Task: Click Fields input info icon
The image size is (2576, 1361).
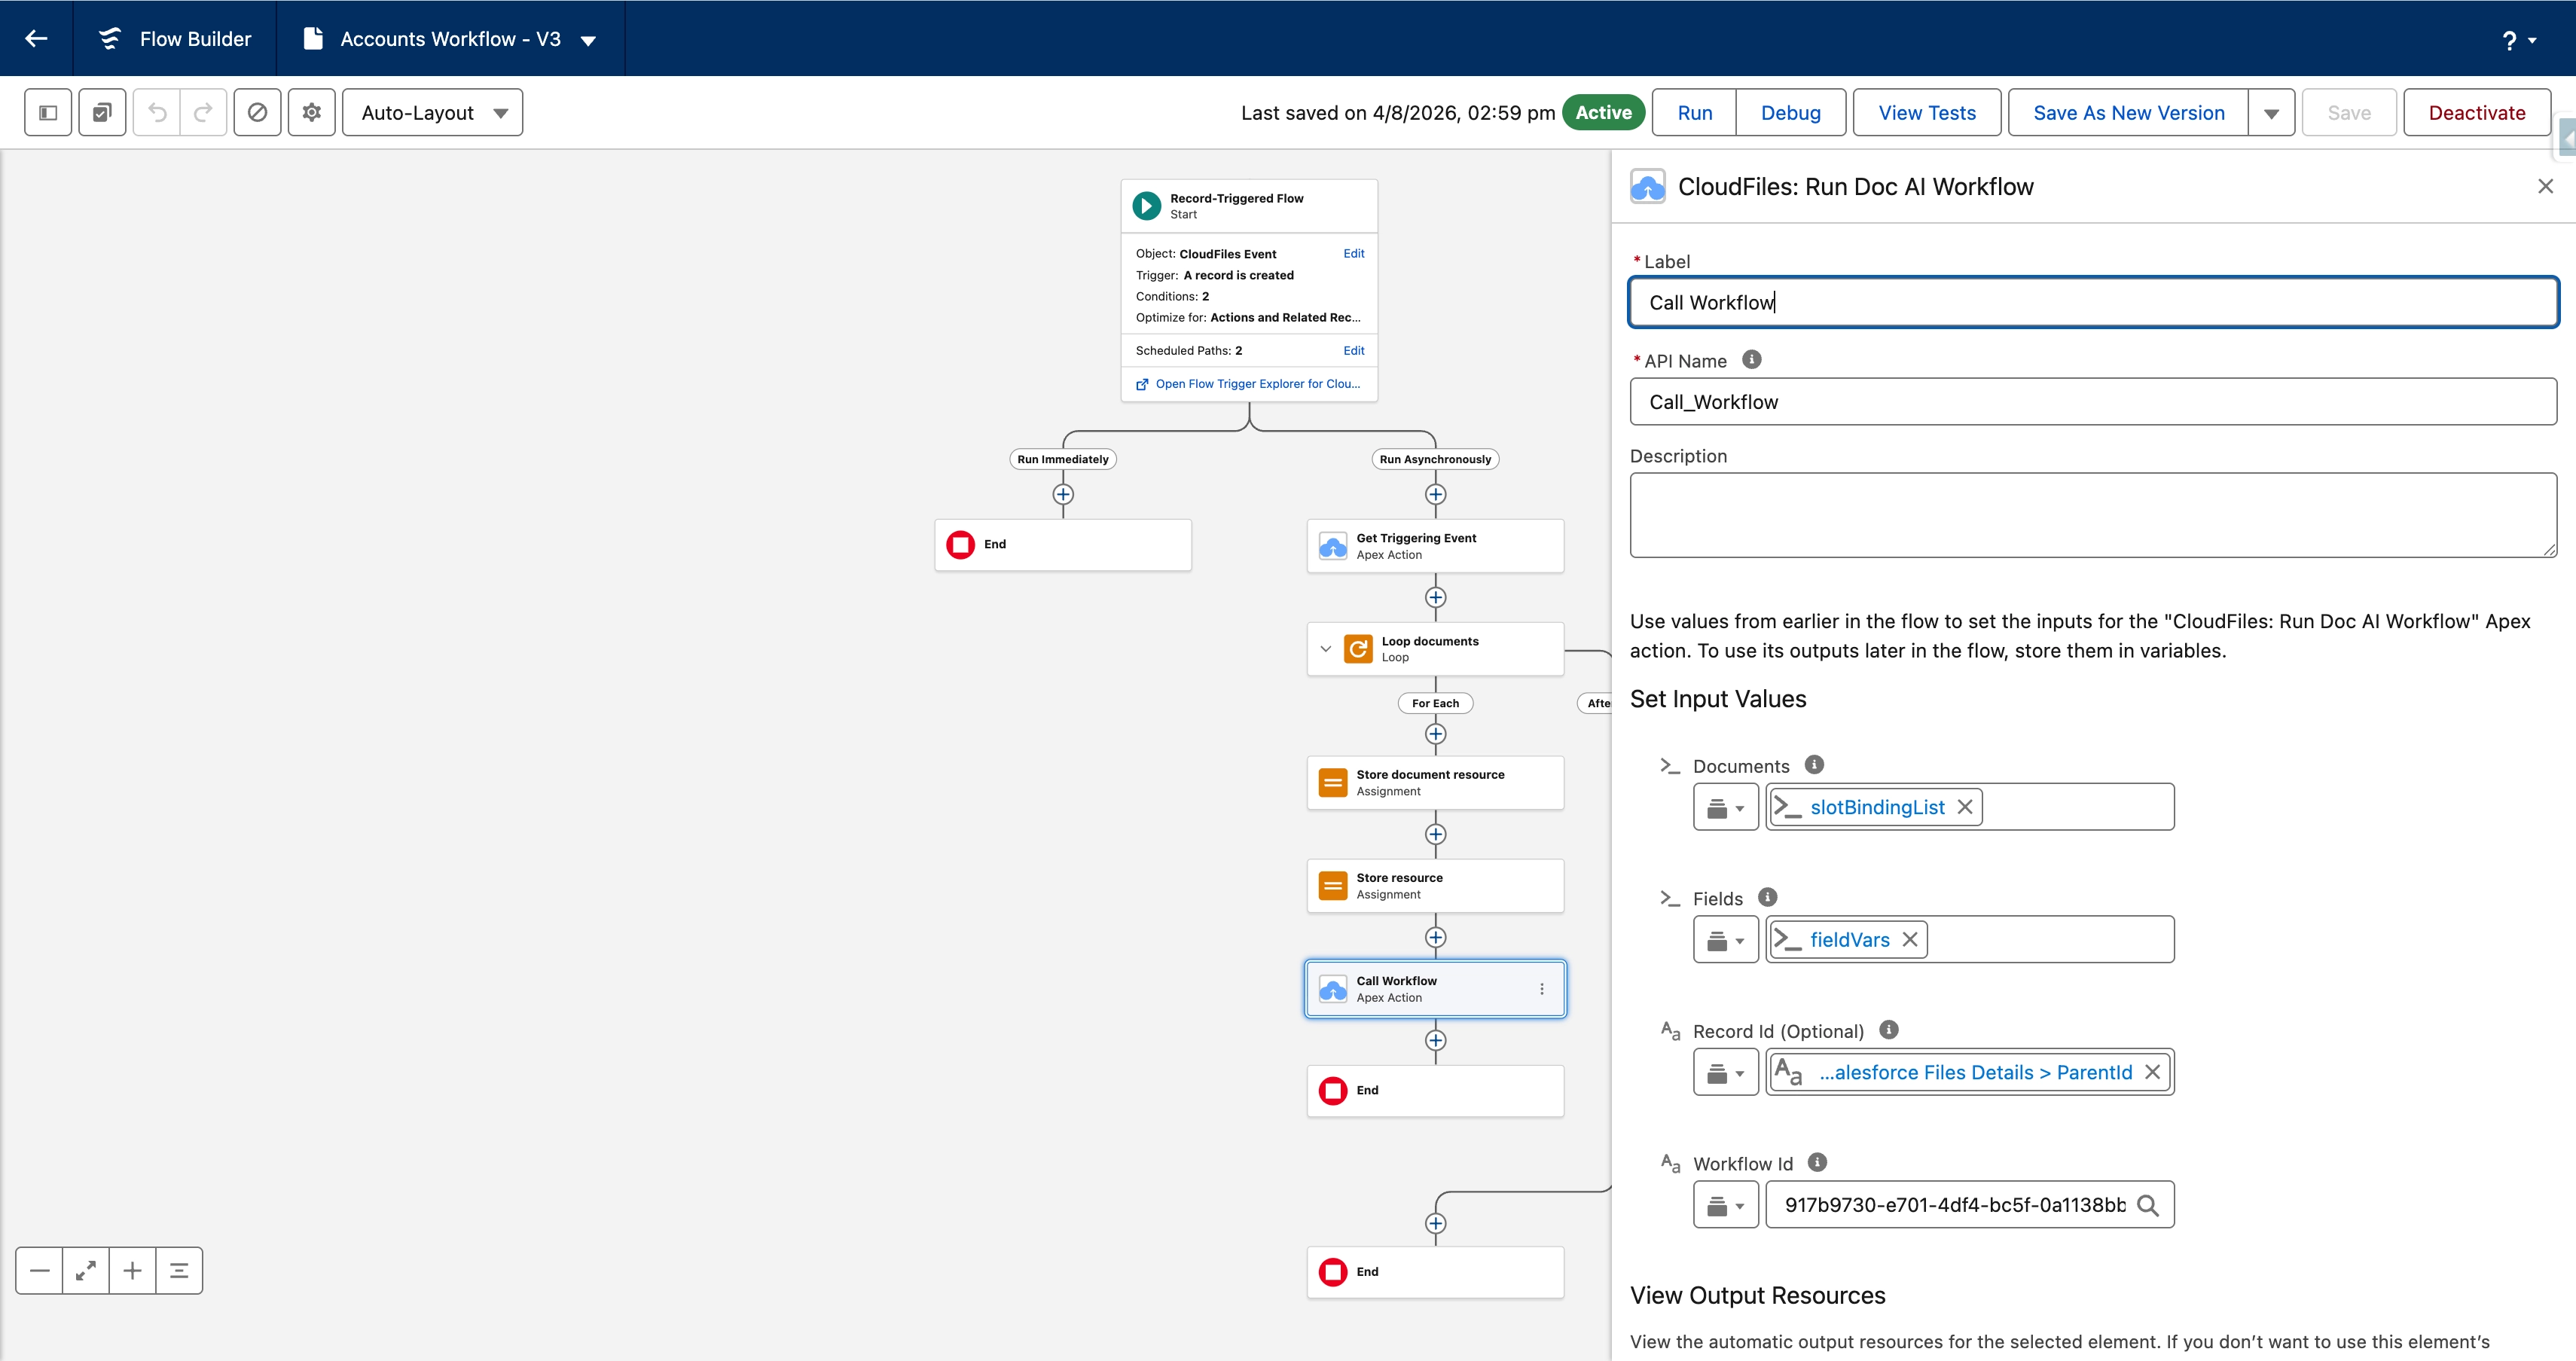Action: [1767, 897]
